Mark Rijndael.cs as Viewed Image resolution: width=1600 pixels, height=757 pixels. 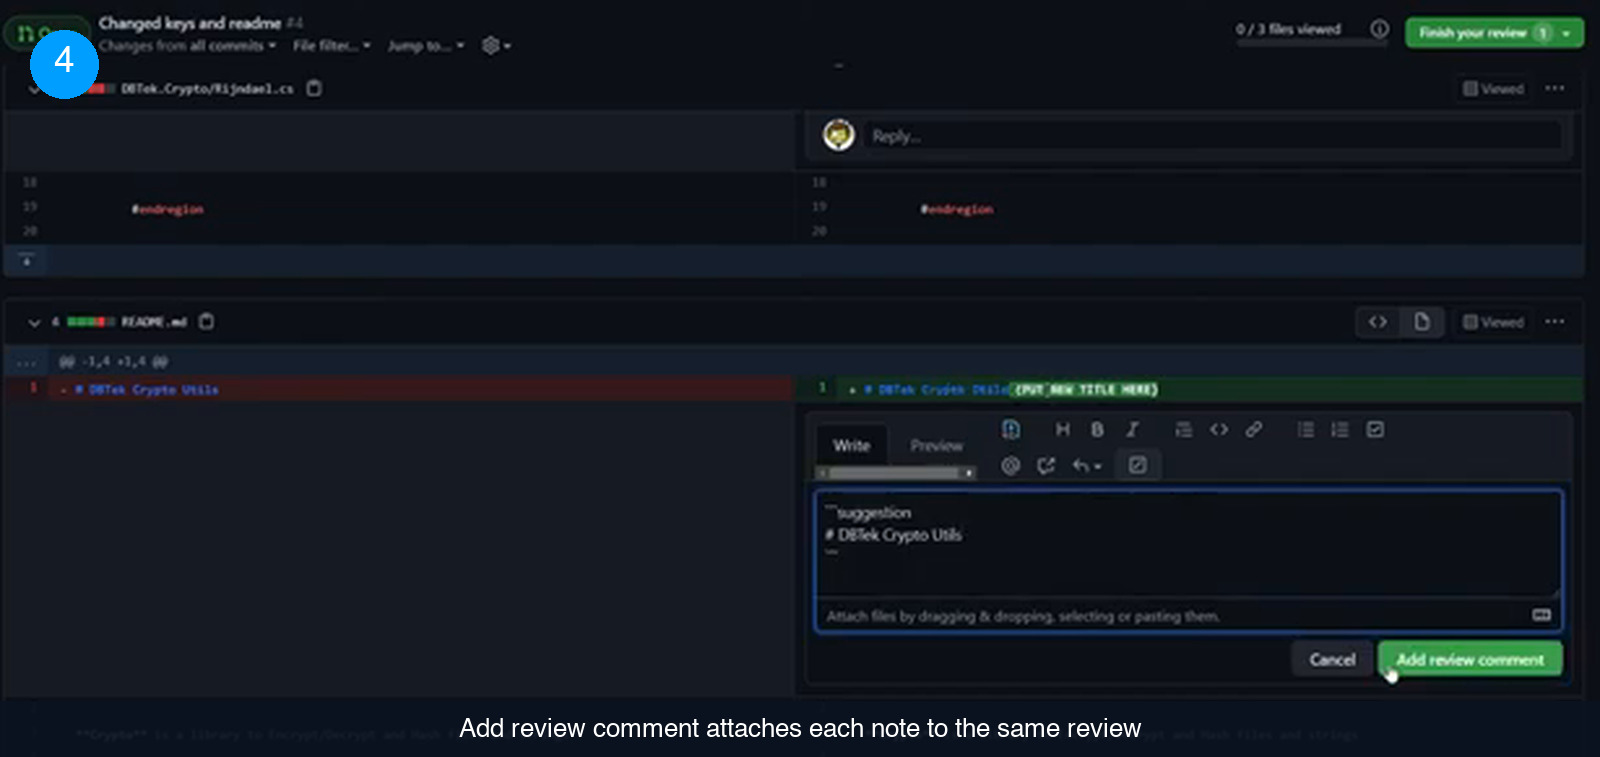pos(1493,89)
